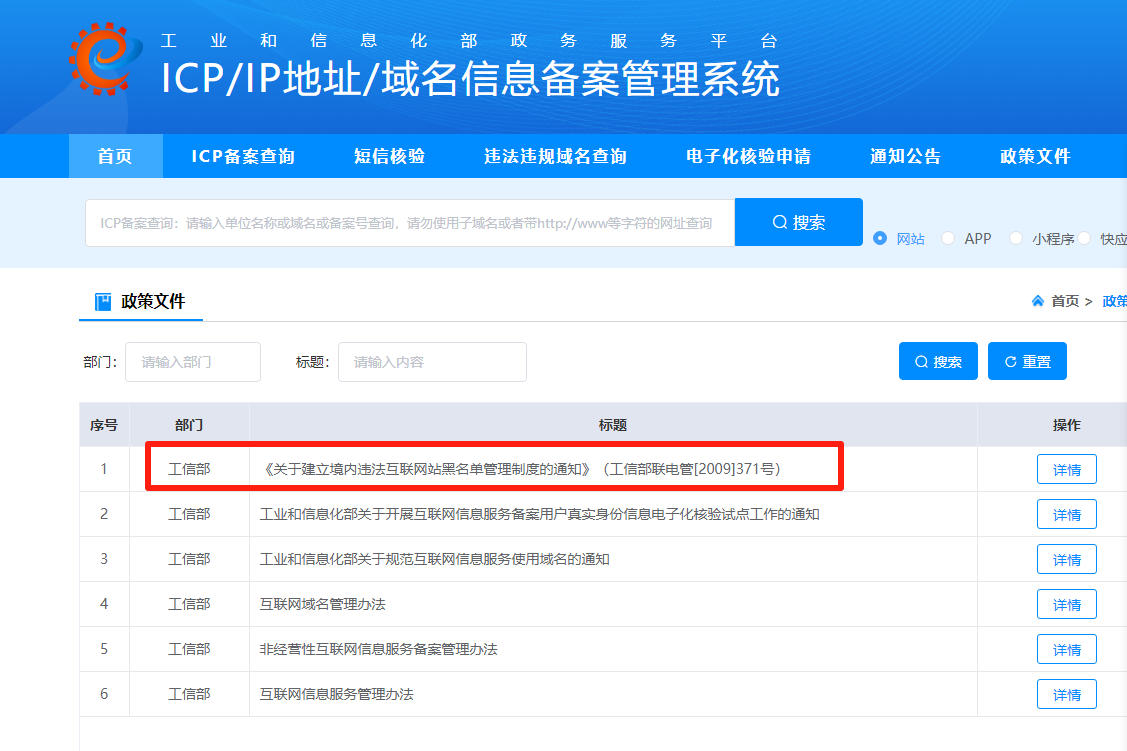Click the top ICP备案查询 search box
The image size is (1127, 751).
pos(400,221)
